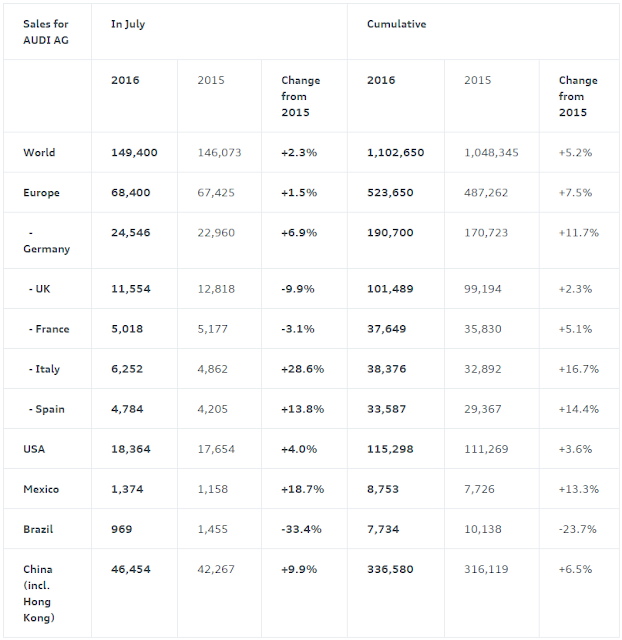Select the Sales for AUDI AG header
The height and width of the screenshot is (640, 622).
(x=46, y=32)
